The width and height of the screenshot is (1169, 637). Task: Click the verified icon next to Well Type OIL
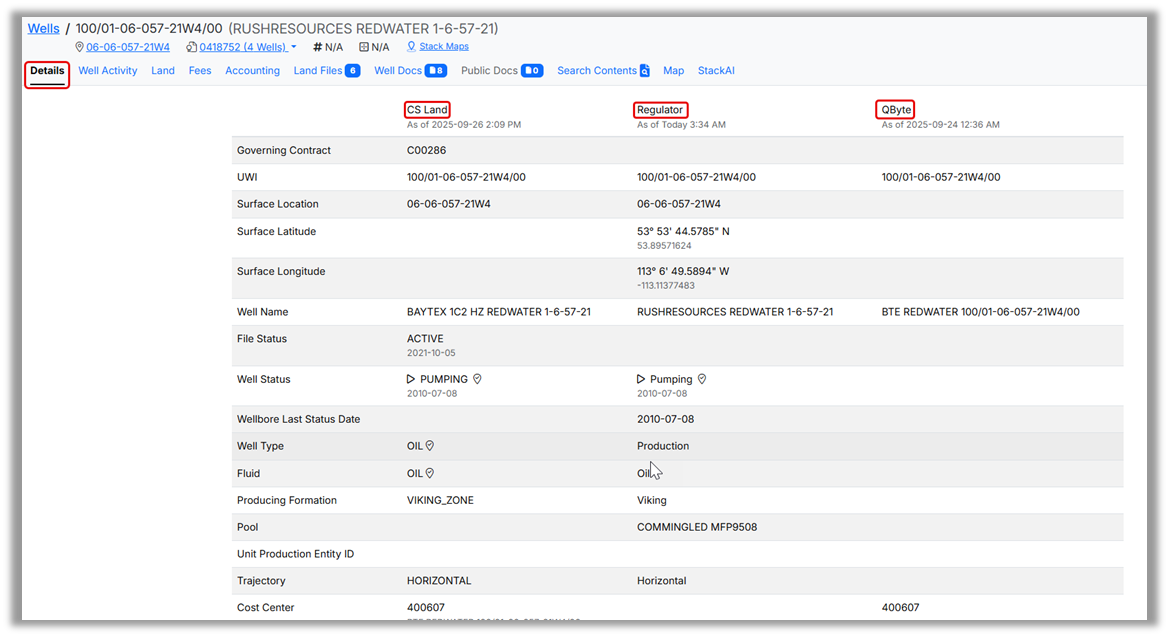[430, 446]
